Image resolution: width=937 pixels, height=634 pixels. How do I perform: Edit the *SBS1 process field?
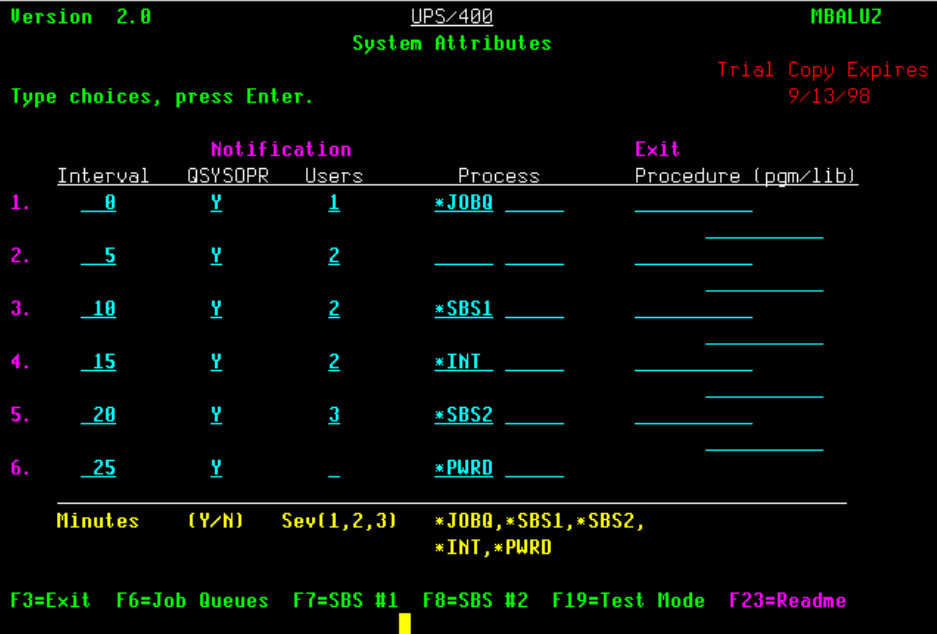pos(464,309)
